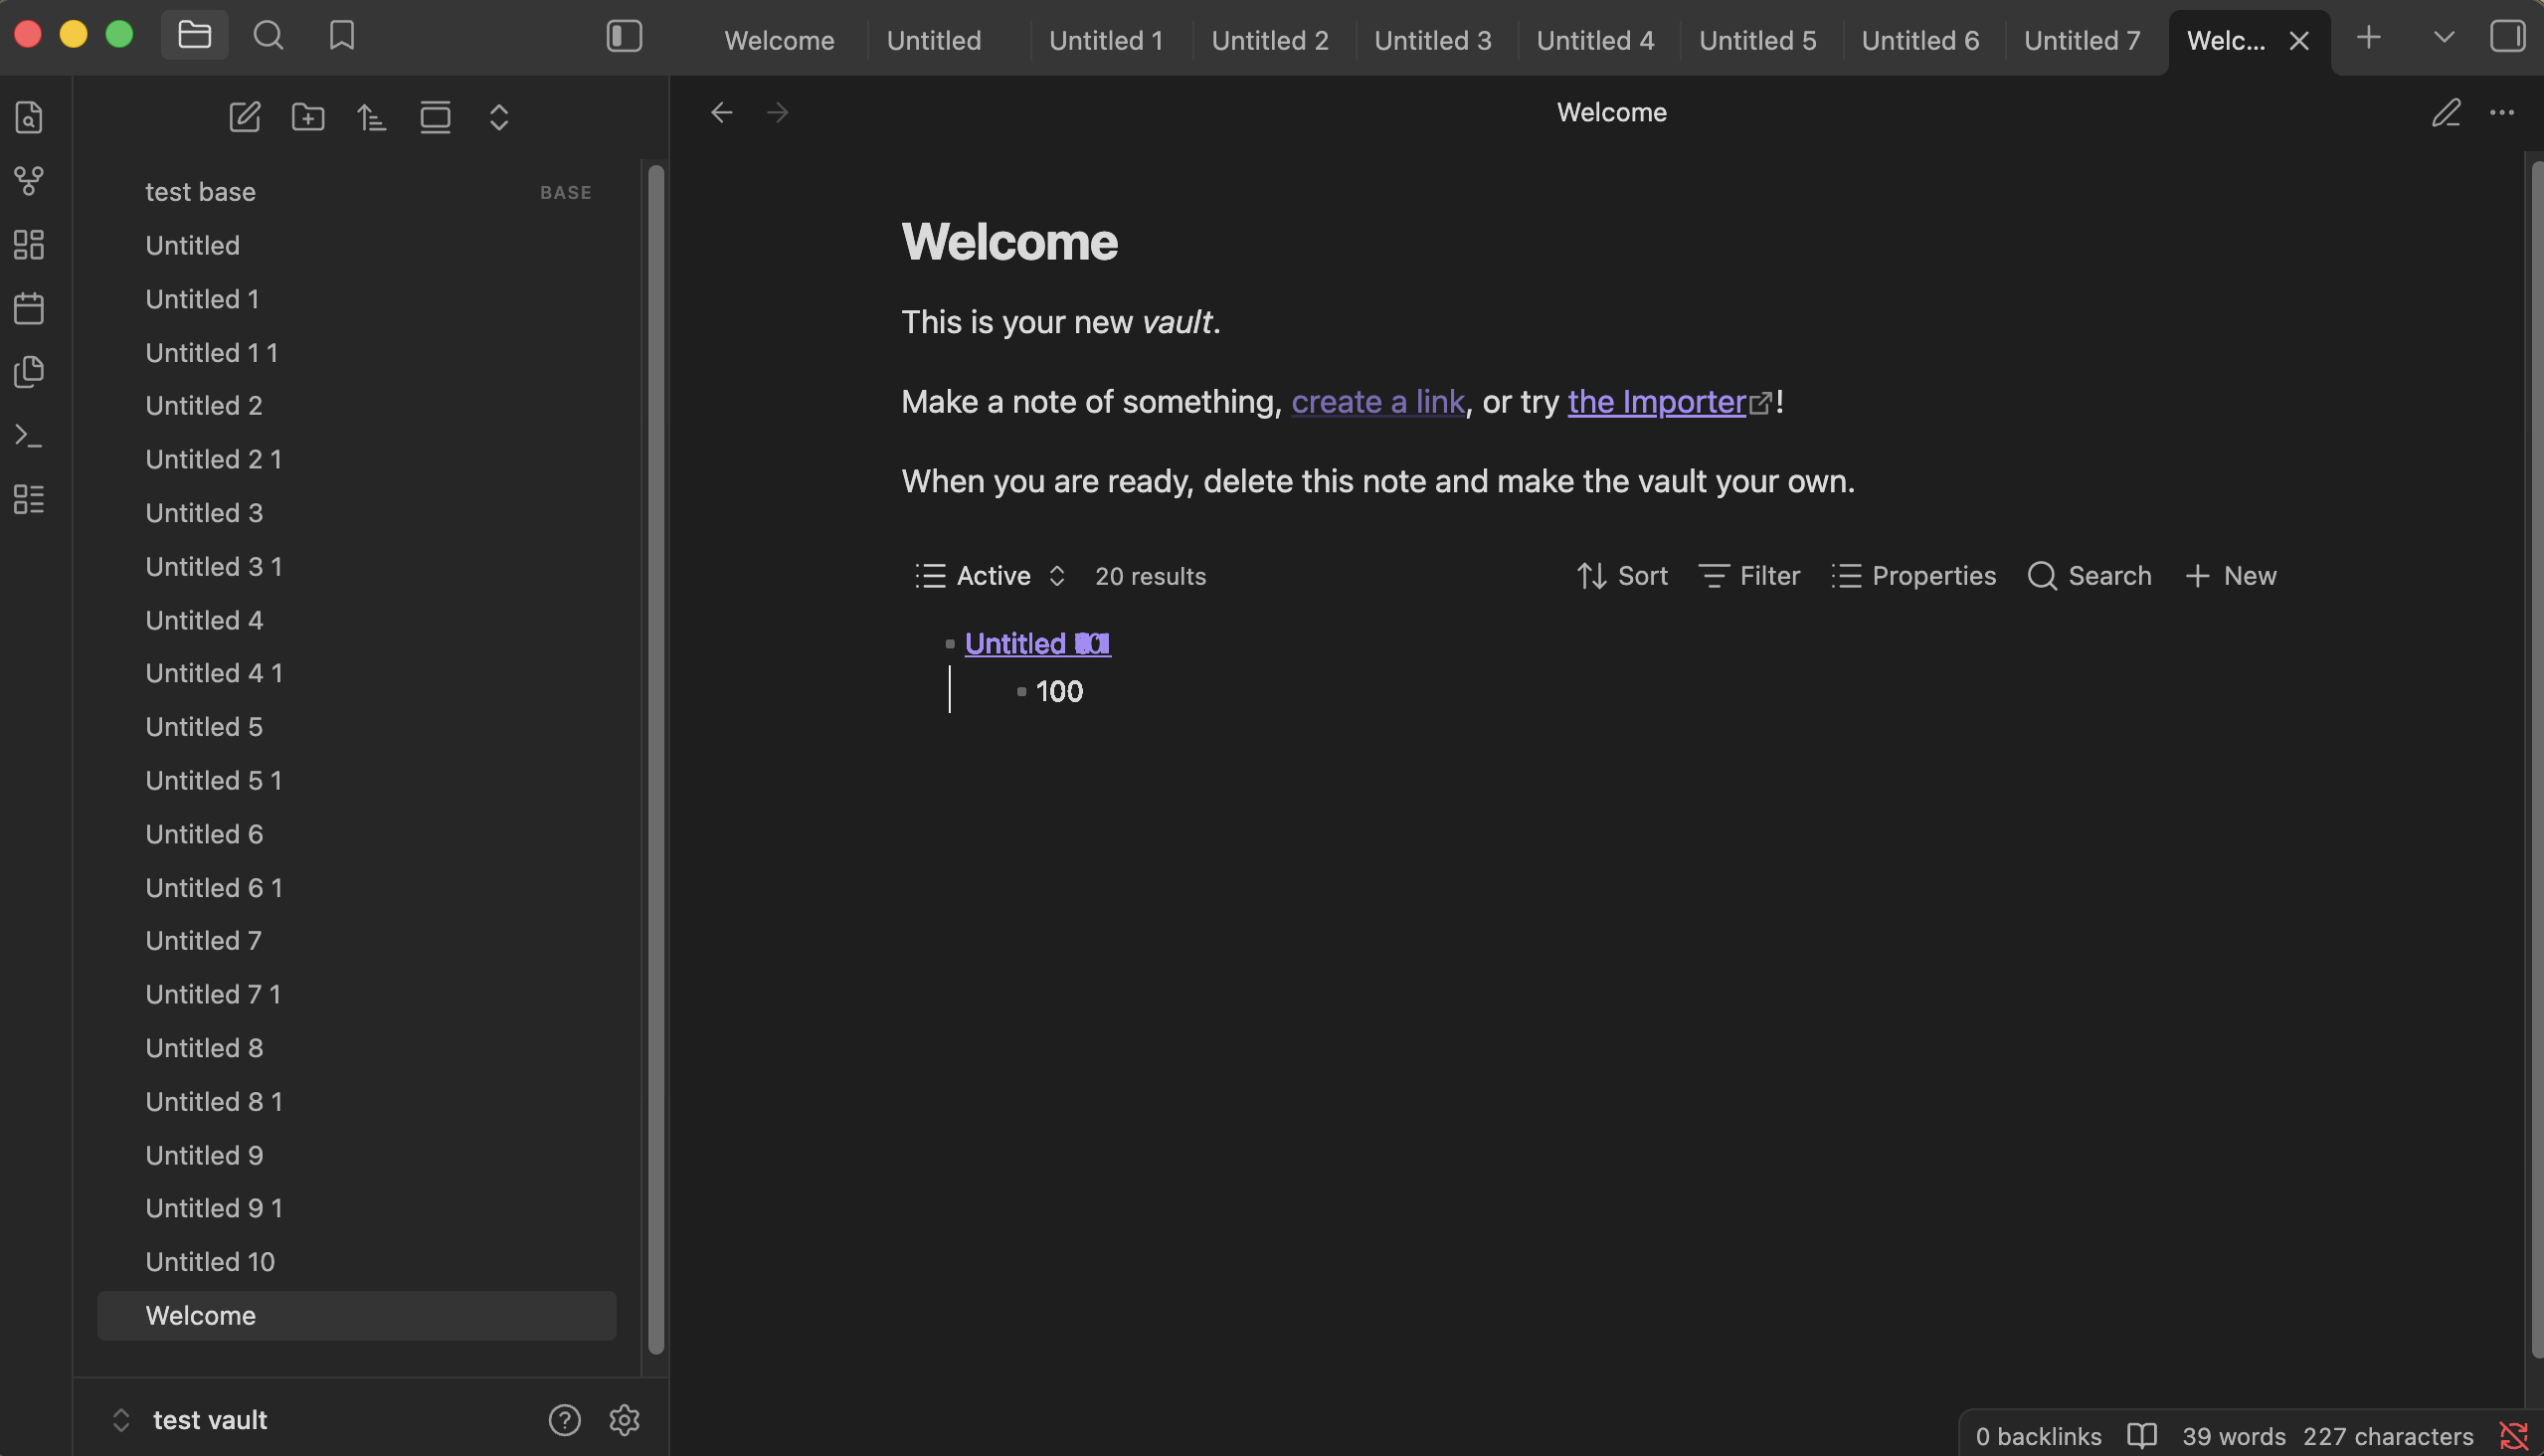Create new canvas from ribbon
The height and width of the screenshot is (1456, 2544).
[29, 245]
